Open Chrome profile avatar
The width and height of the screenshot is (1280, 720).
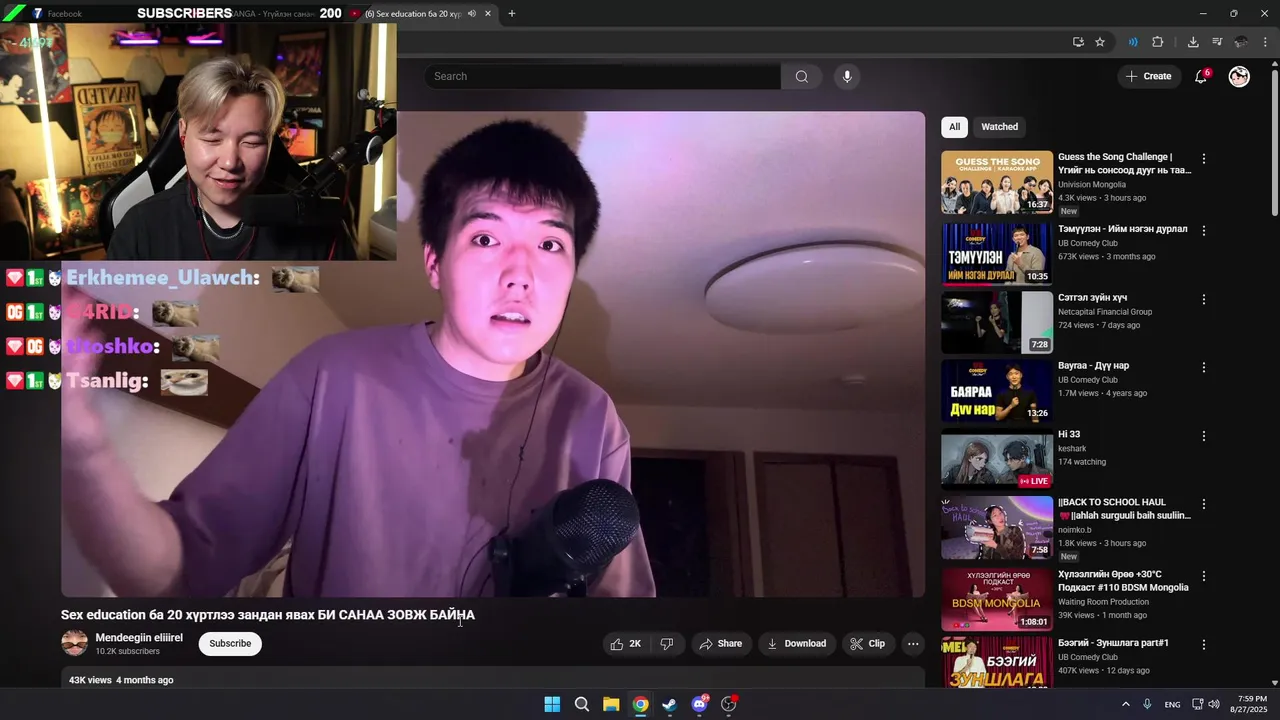1241,42
